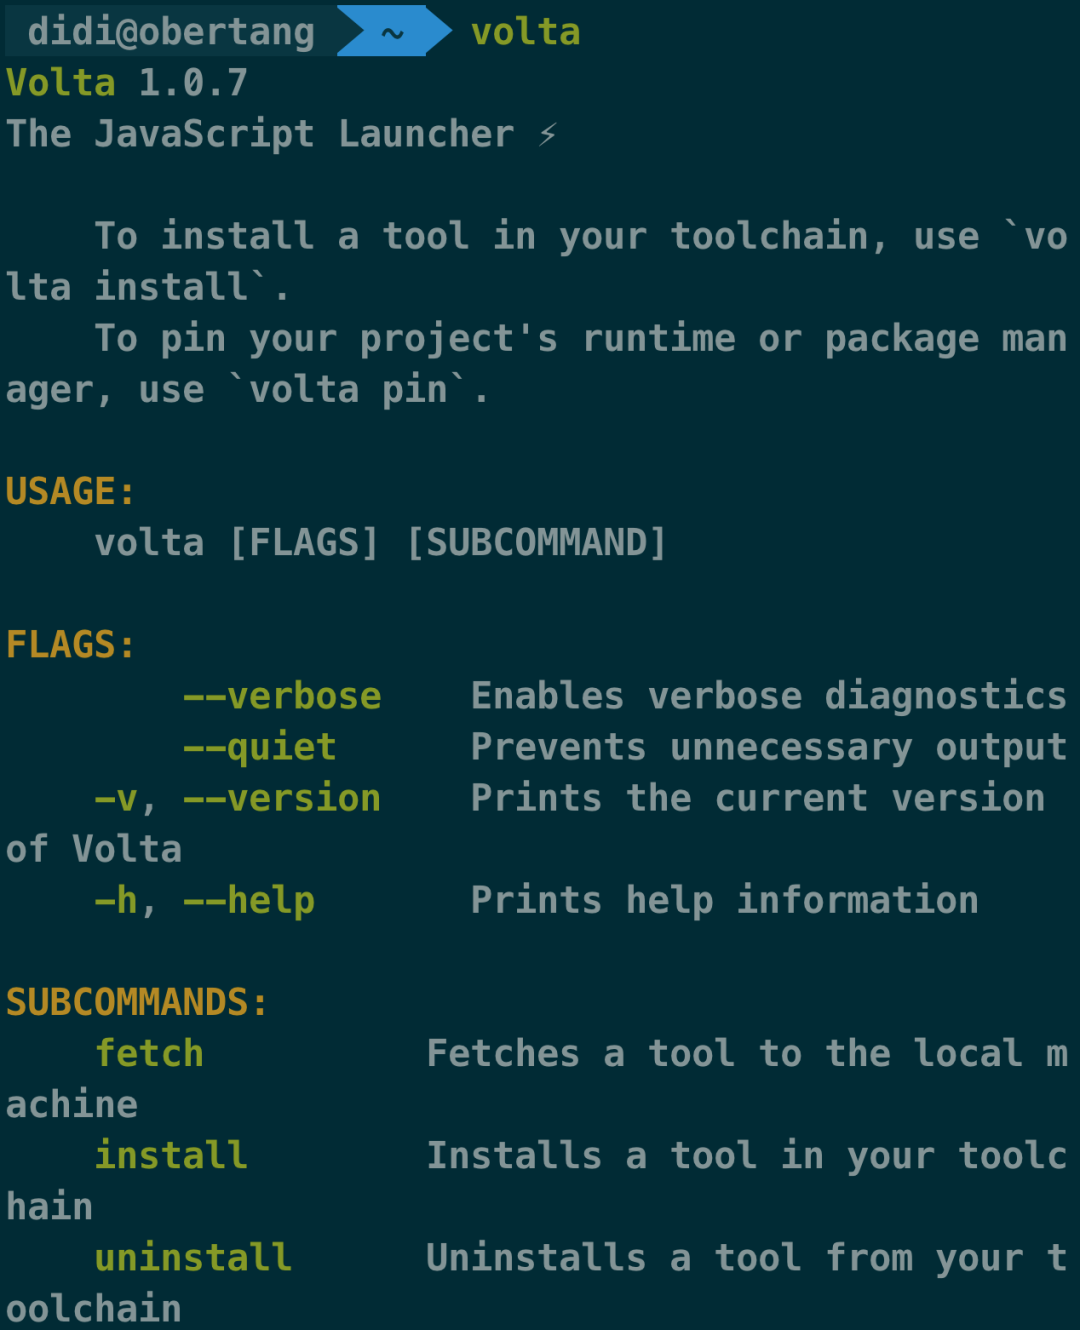Click the USAGE: heading

tap(70, 491)
